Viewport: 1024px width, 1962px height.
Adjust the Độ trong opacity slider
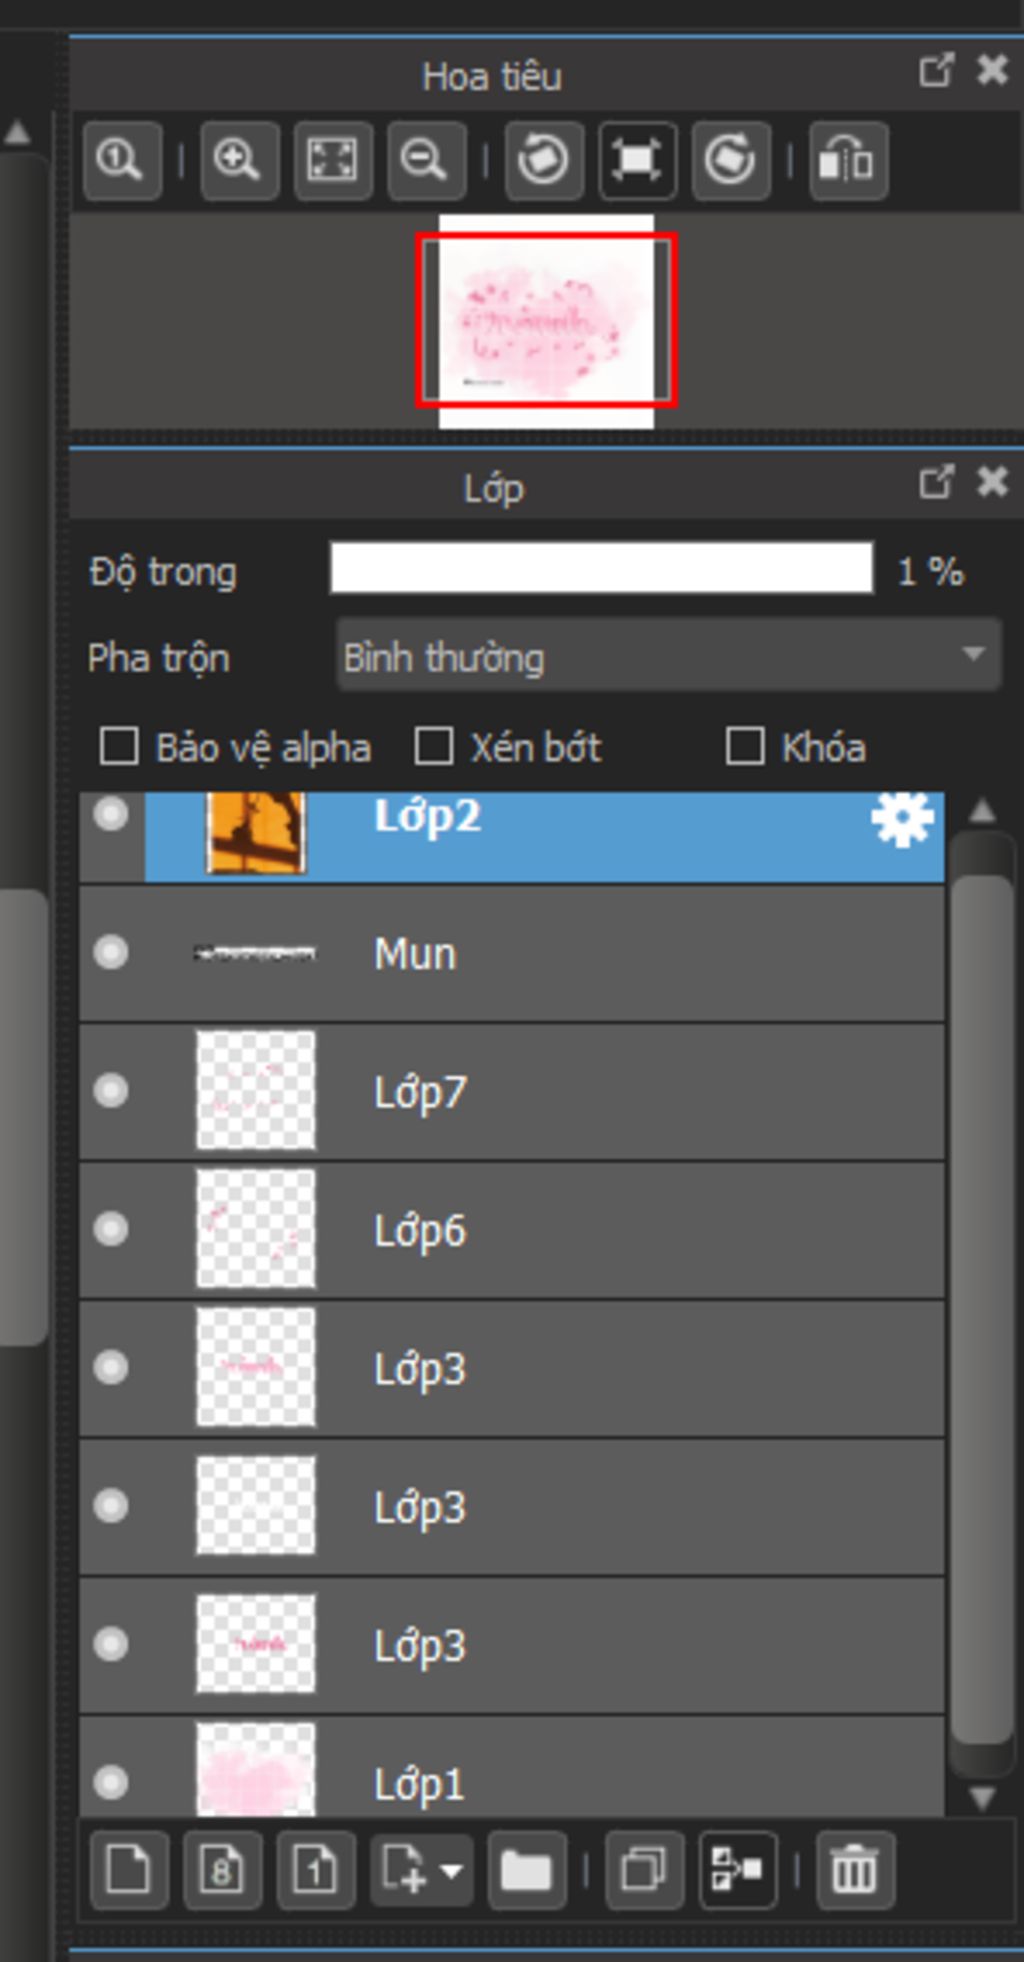click(x=602, y=570)
